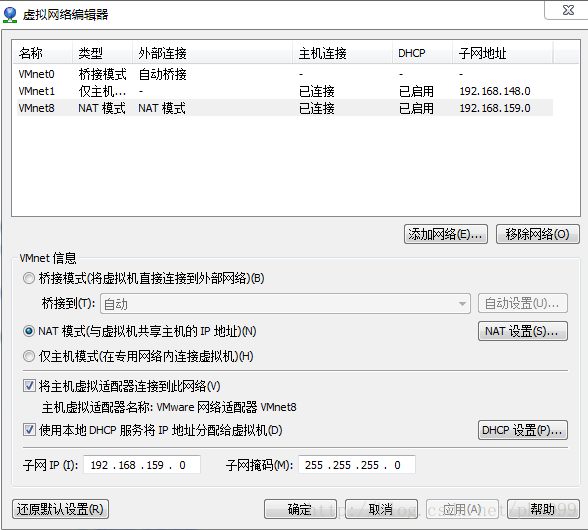The width and height of the screenshot is (588, 530).
Task: Click the 取消 button
Action: pyautogui.click(x=381, y=509)
